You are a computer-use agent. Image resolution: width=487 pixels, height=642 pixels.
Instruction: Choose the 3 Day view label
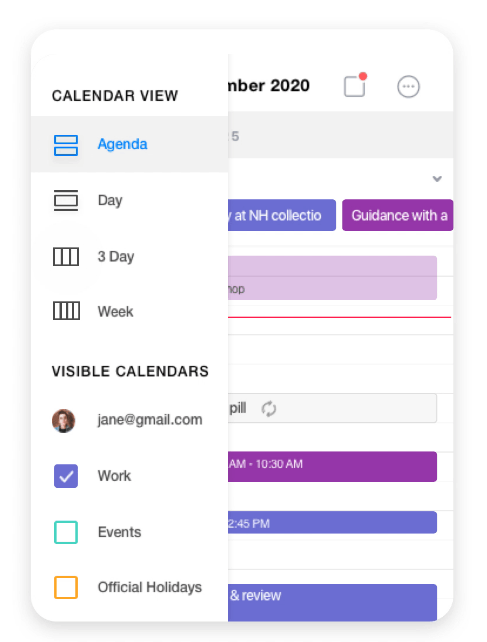tap(116, 257)
